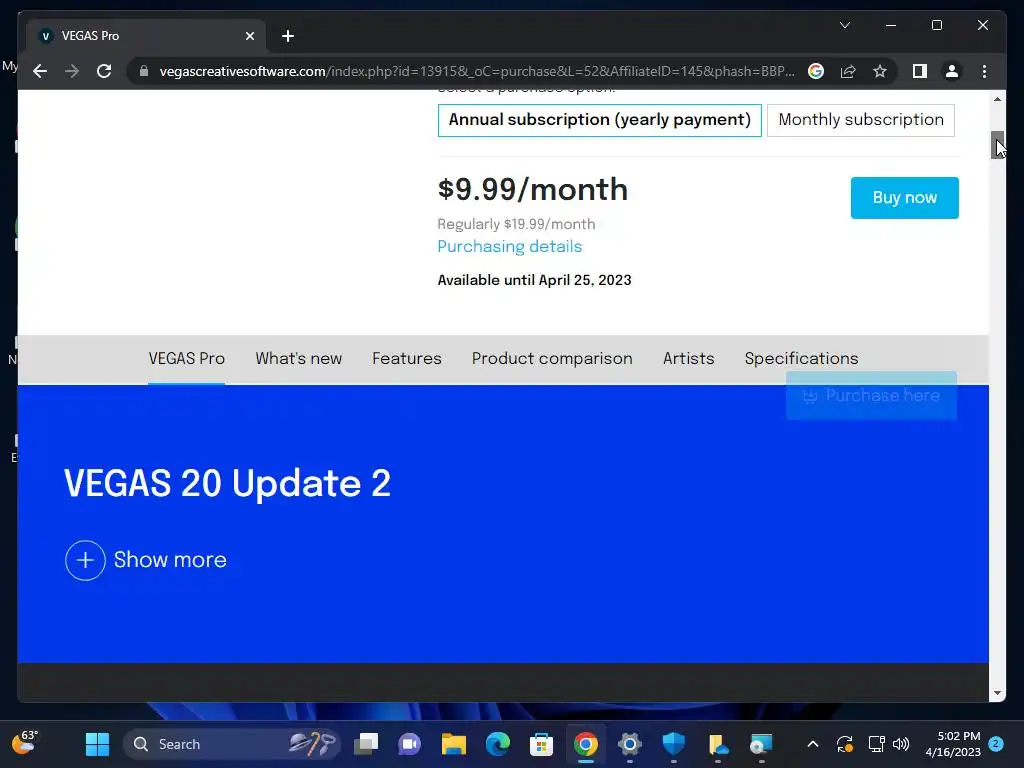Open the Chat app on the taskbar
The height and width of the screenshot is (768, 1024).
coord(409,744)
